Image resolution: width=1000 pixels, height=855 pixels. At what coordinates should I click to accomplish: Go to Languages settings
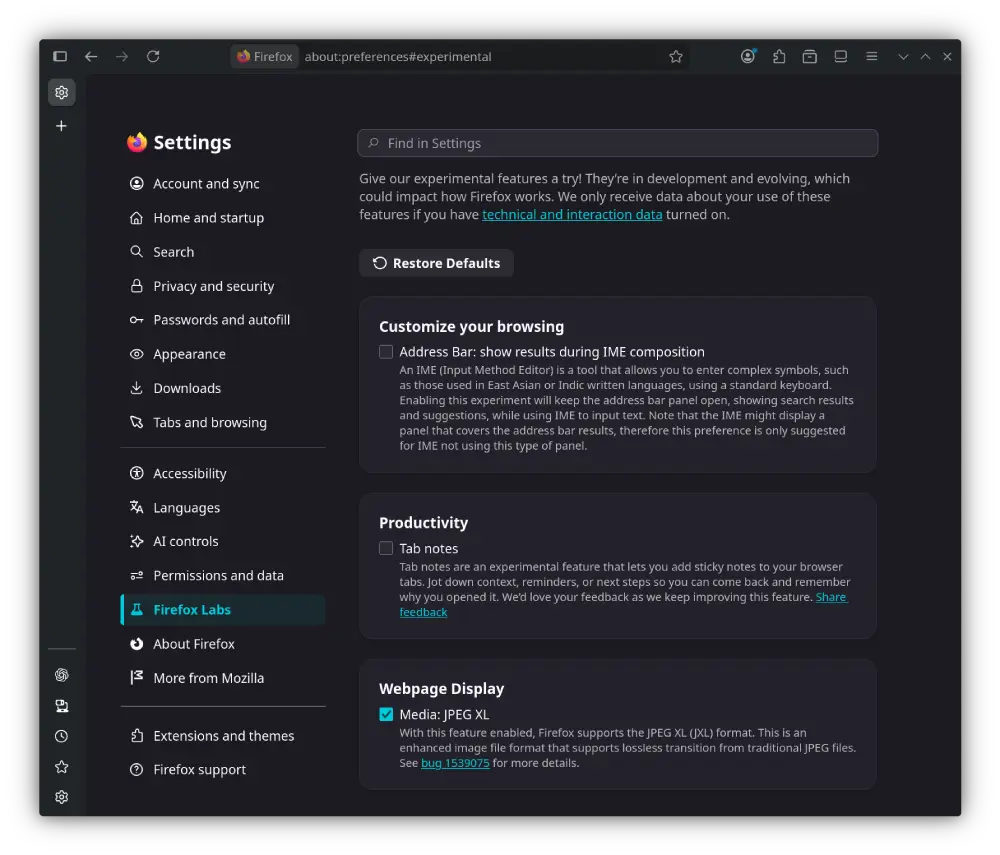[223, 508]
